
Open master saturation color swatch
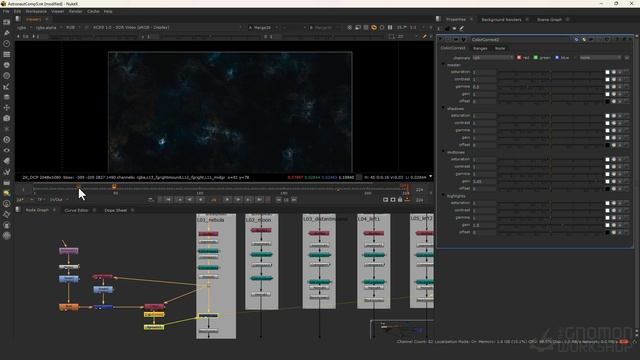tap(607, 72)
